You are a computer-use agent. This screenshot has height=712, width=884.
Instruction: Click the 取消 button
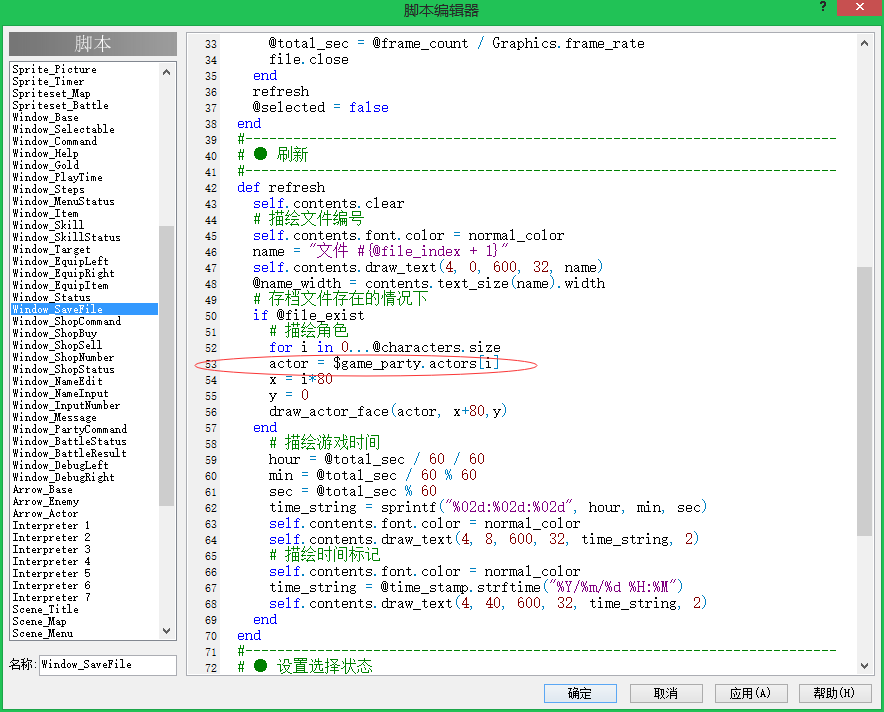[x=666, y=693]
